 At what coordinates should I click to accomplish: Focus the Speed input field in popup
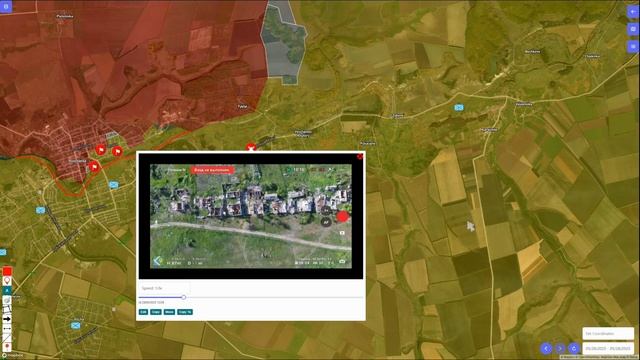click(164, 288)
